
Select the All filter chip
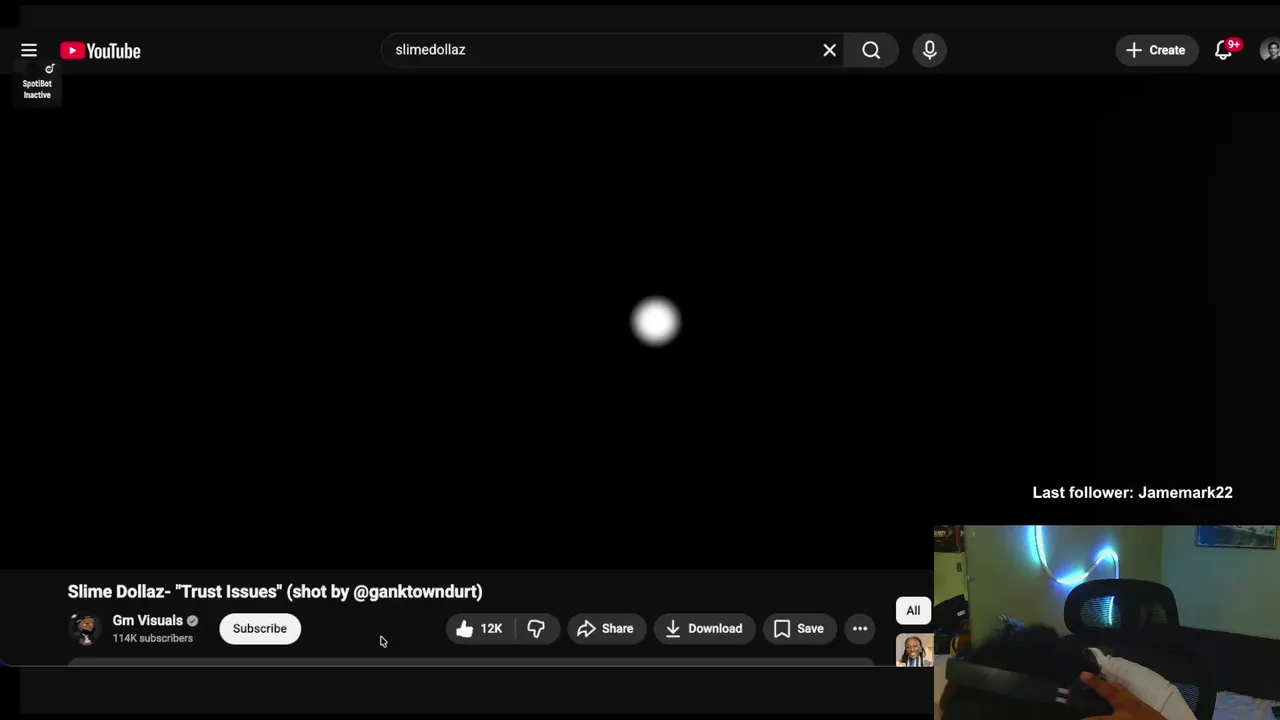pyautogui.click(x=913, y=611)
